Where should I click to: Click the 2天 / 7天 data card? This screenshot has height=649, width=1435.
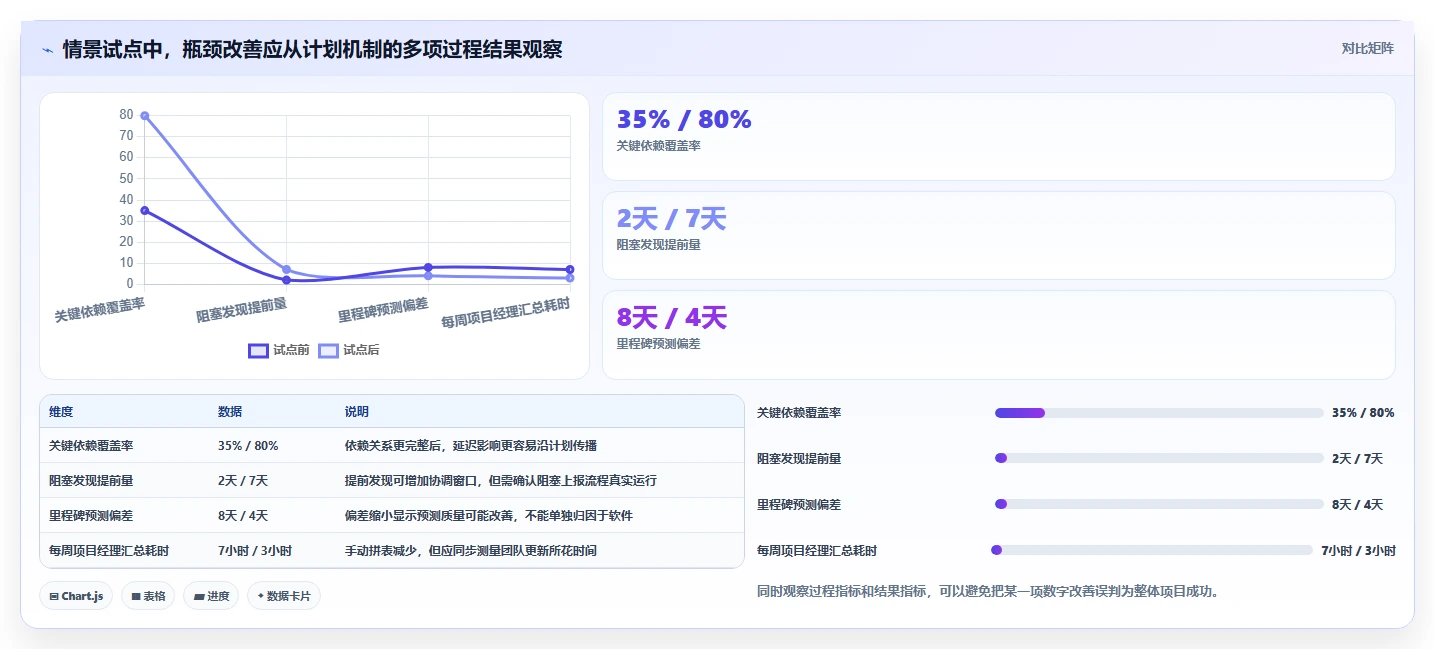point(998,235)
